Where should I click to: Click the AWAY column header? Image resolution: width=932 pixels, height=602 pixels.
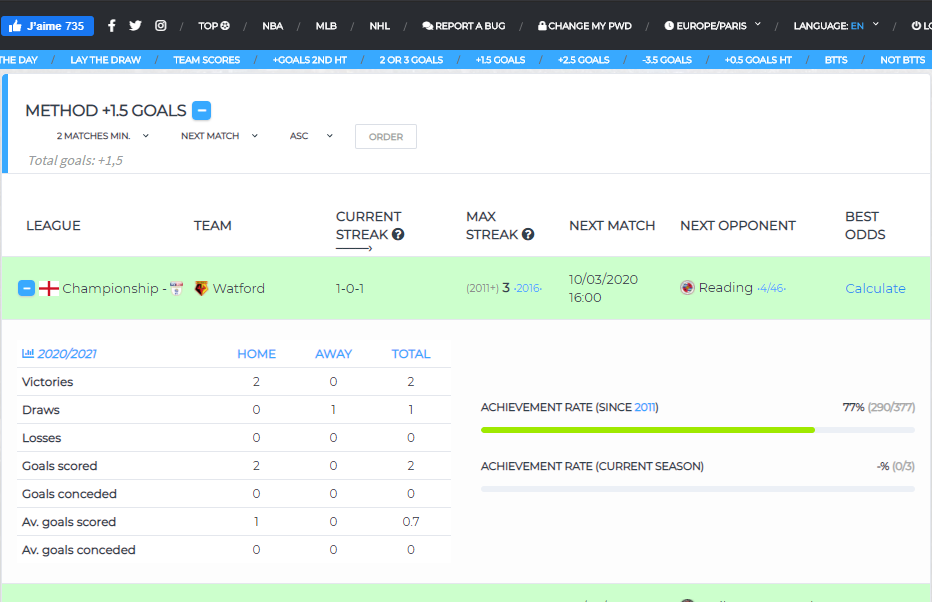[333, 354]
